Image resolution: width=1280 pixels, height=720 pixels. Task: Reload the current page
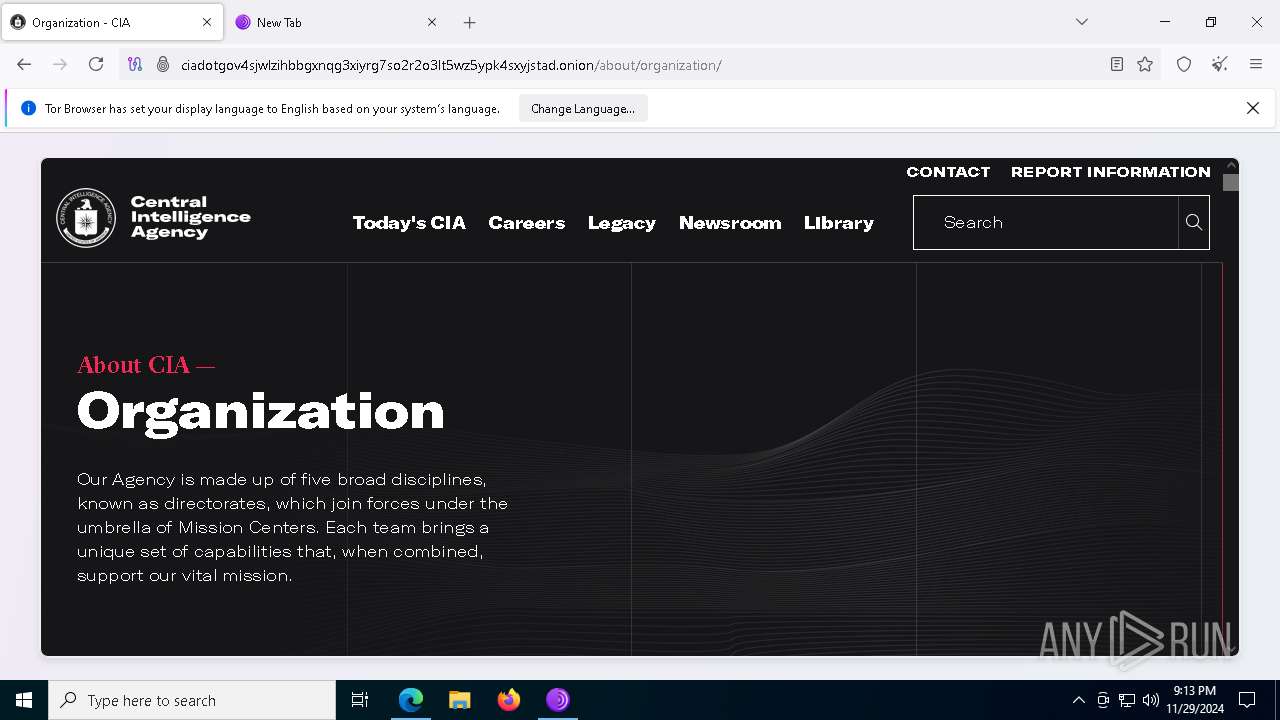pyautogui.click(x=96, y=64)
